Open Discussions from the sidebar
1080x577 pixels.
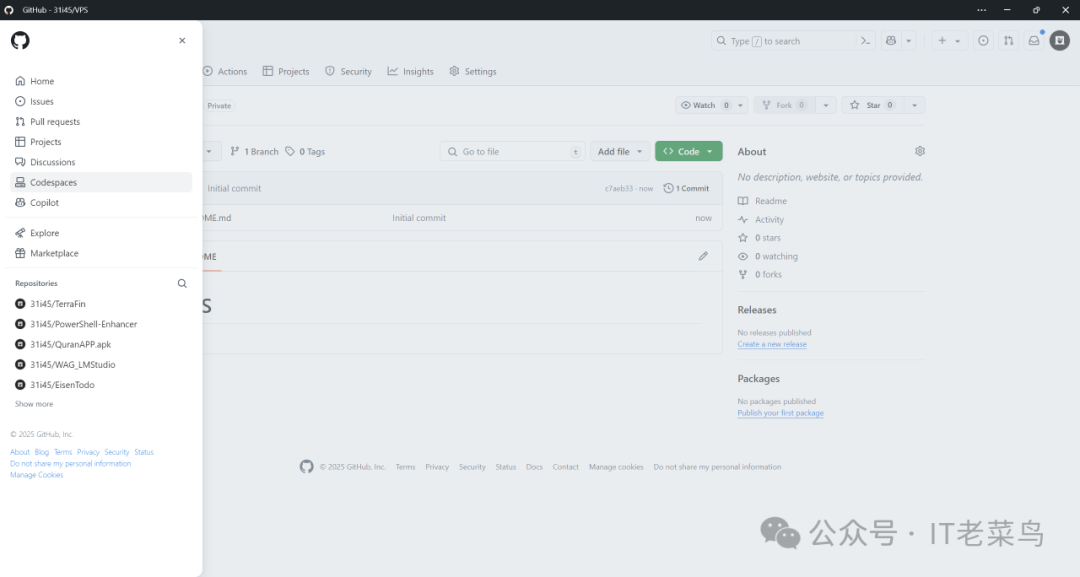[101, 162]
